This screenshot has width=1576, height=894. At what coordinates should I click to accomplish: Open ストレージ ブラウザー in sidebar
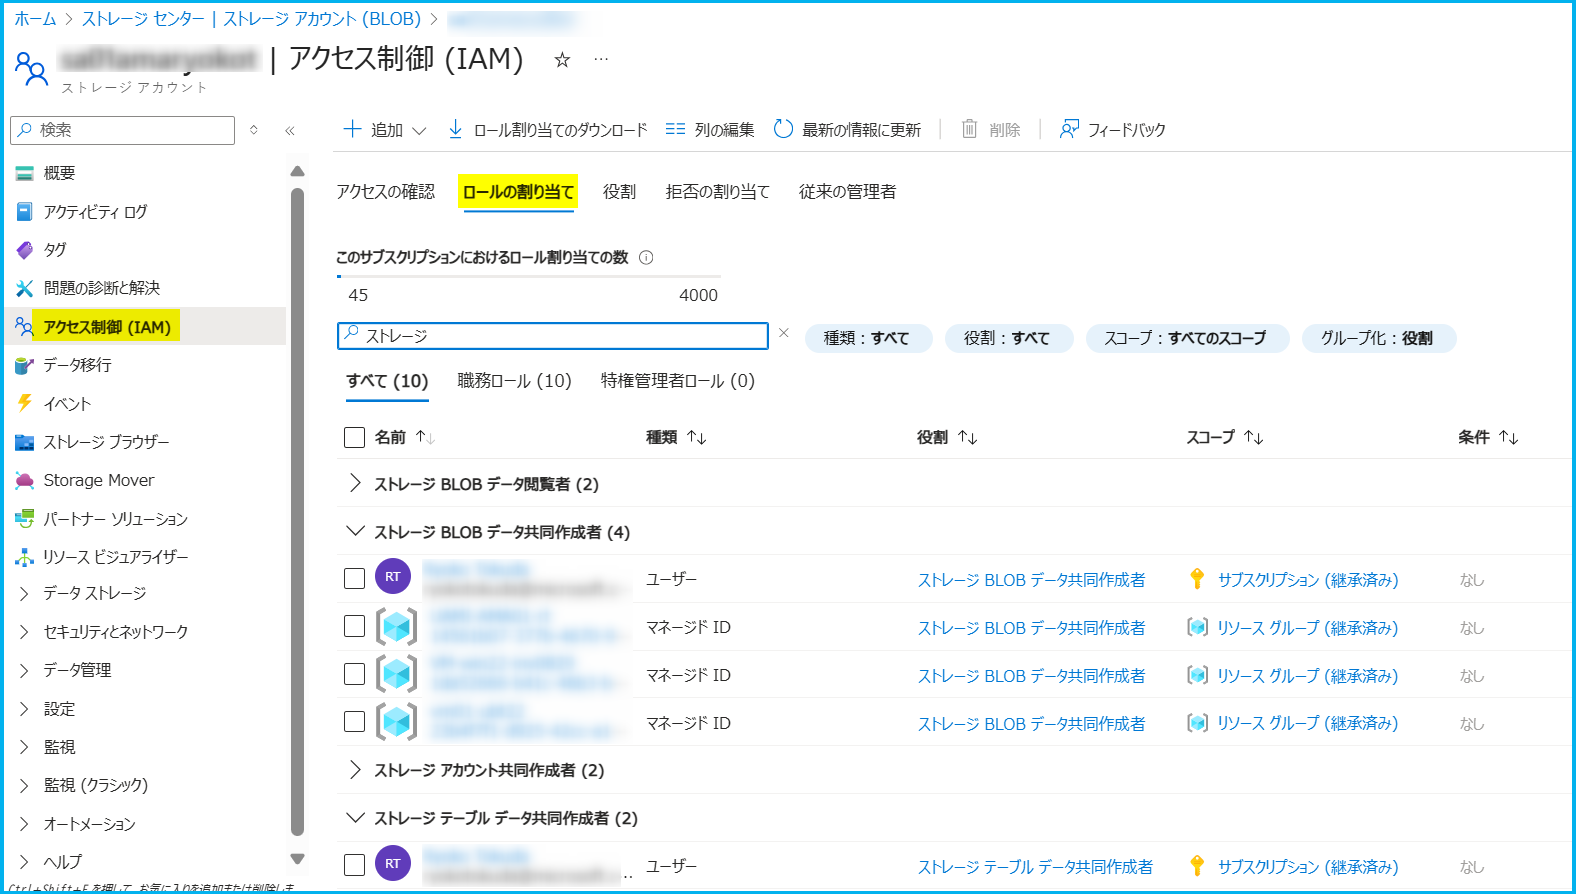point(106,442)
